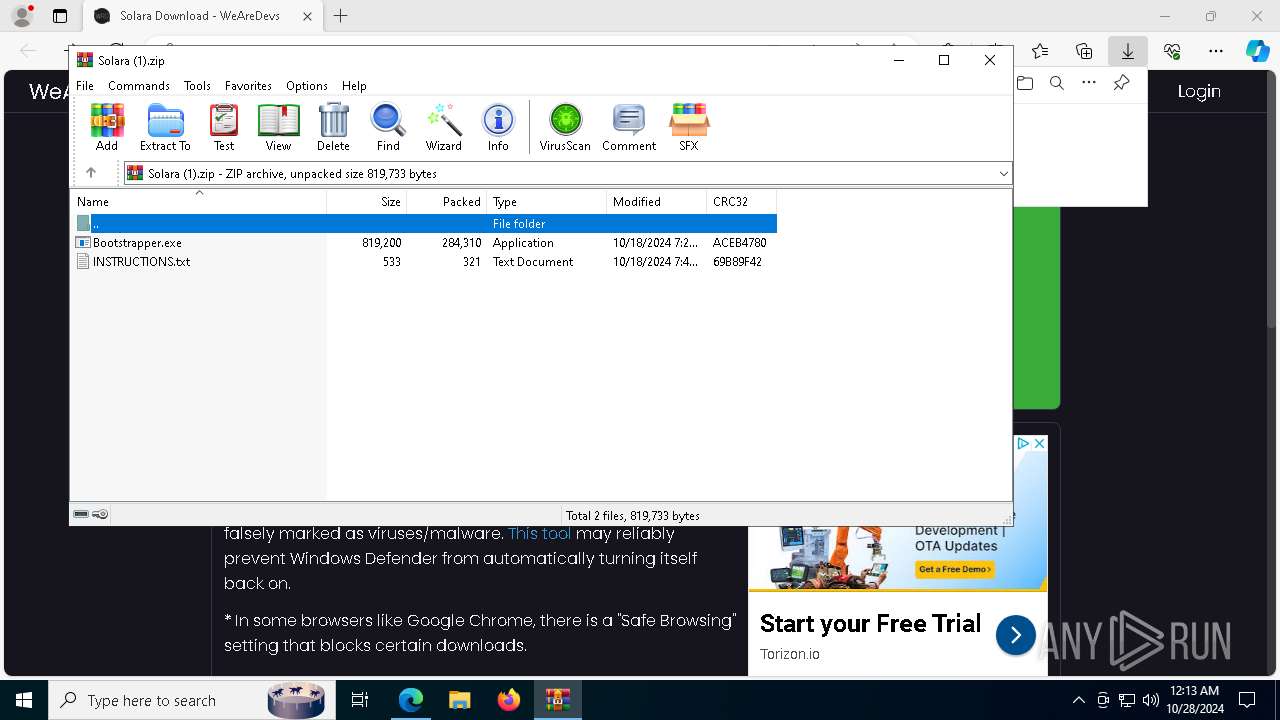The image size is (1280, 720).
Task: Click the key icon in WinRAR status bar
Action: (x=100, y=515)
